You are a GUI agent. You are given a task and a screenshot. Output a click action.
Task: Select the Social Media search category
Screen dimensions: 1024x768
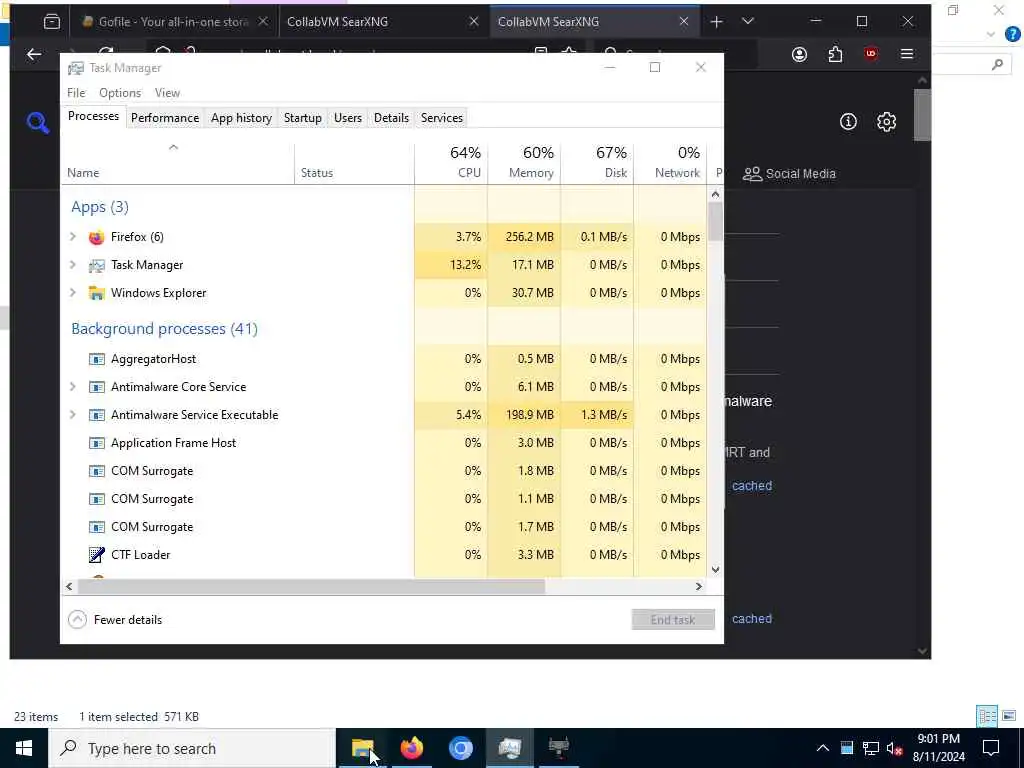pyautogui.click(x=790, y=174)
